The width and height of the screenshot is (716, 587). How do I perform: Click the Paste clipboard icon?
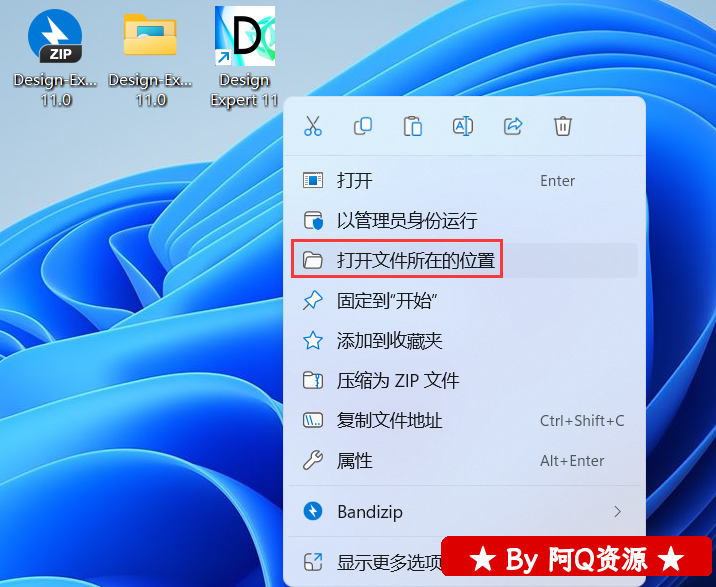[413, 126]
